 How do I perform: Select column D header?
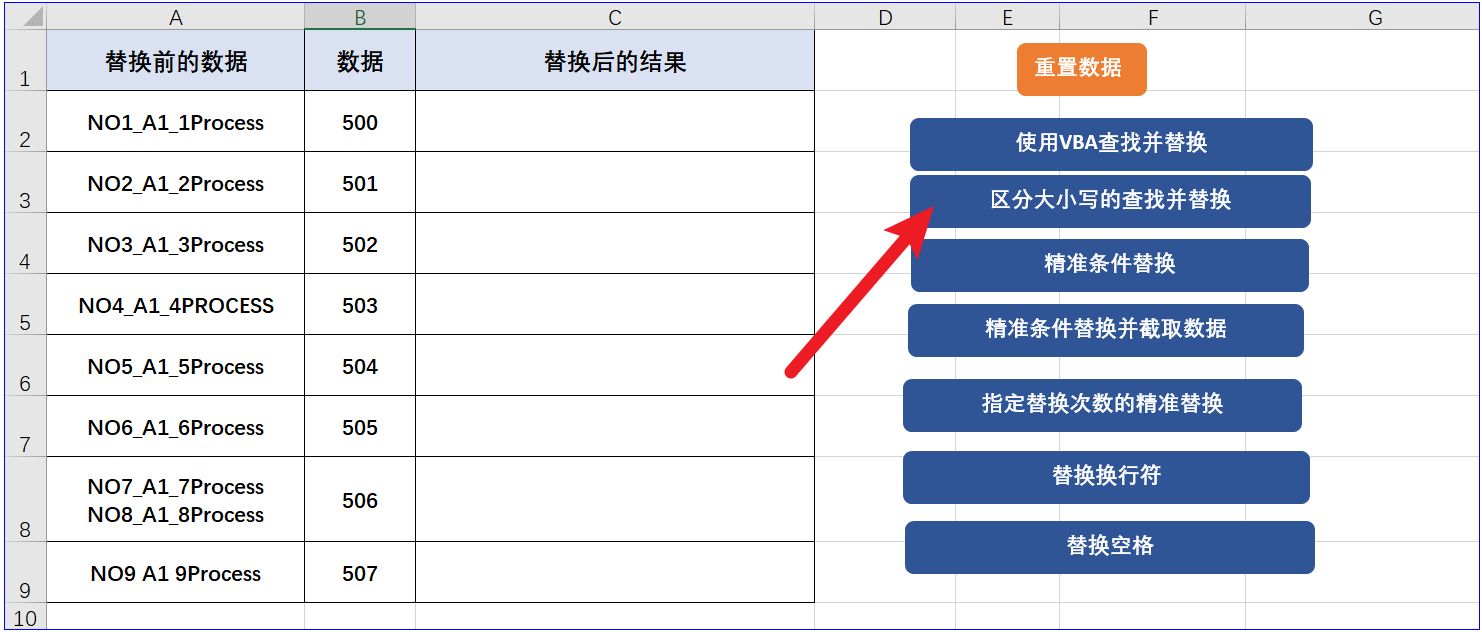(x=885, y=17)
